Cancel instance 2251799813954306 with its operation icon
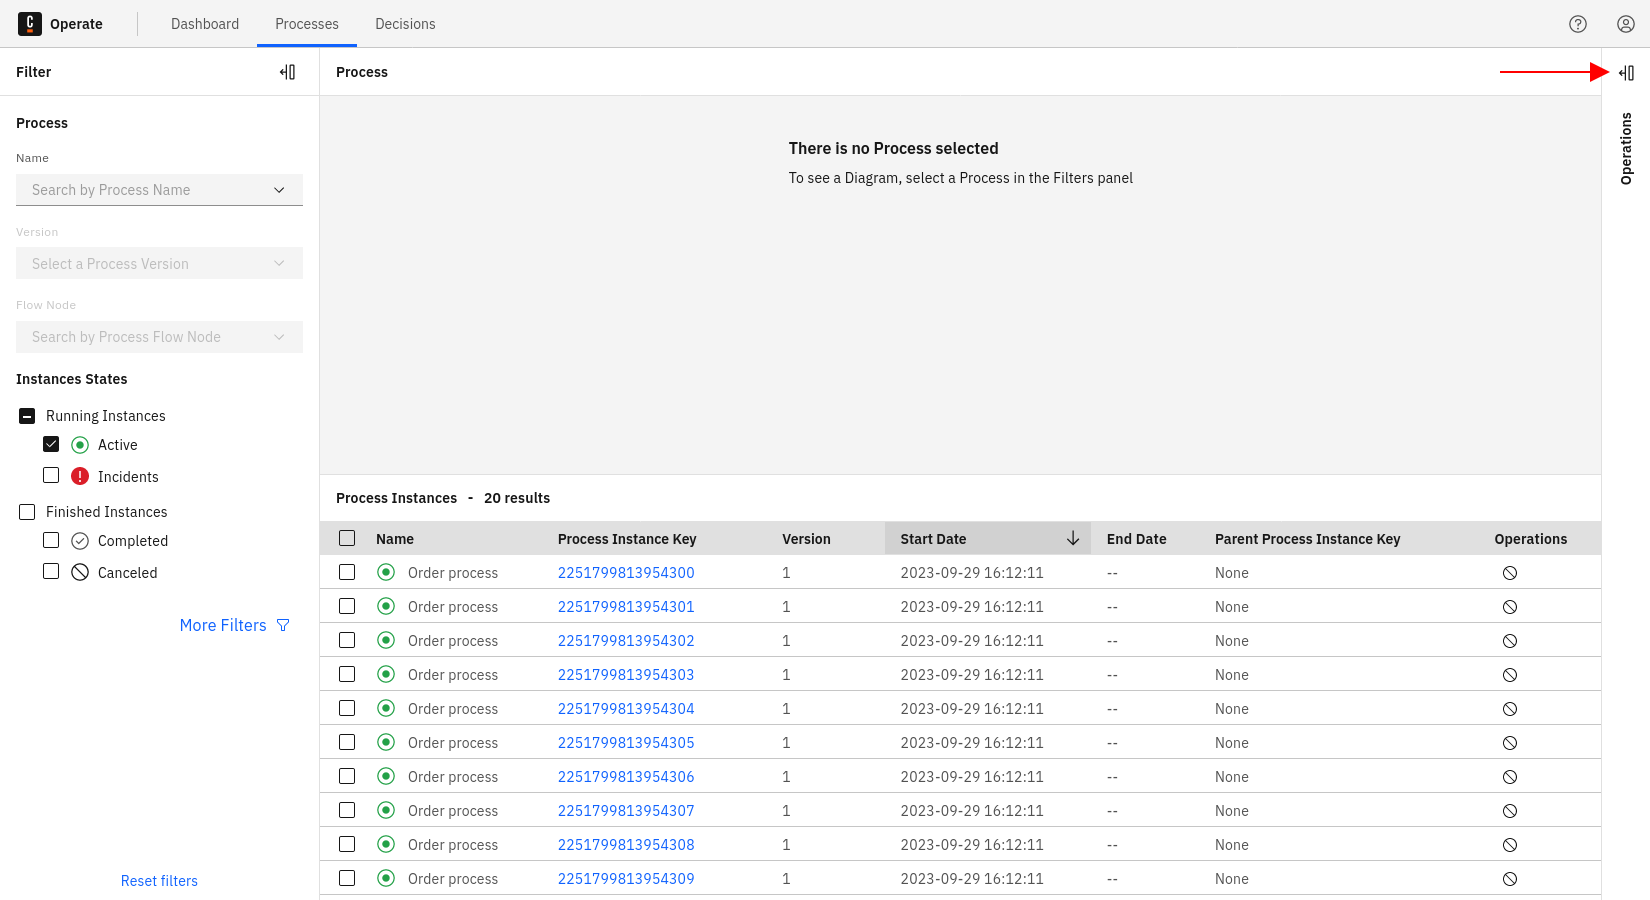1650x900 pixels. pyautogui.click(x=1510, y=777)
